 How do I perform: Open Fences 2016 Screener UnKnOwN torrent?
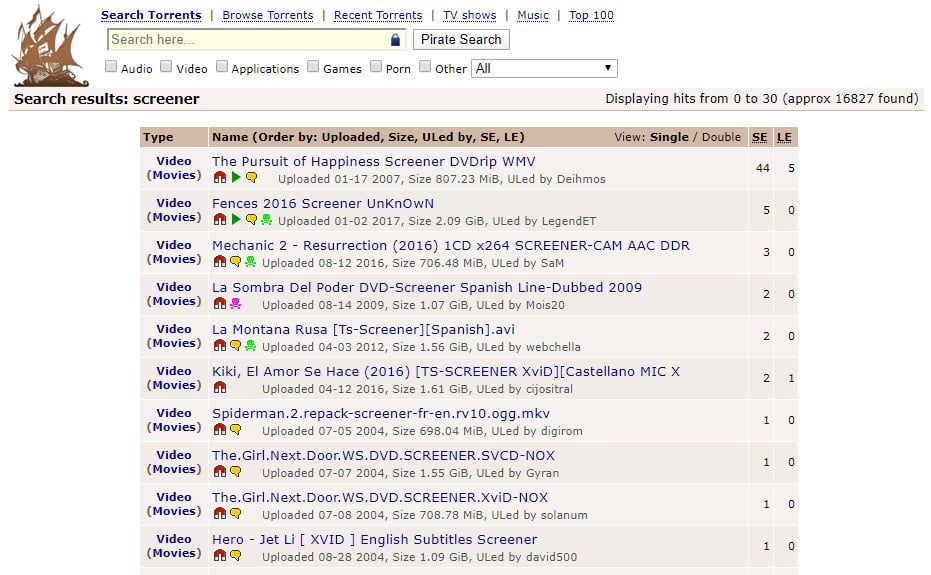pos(323,204)
